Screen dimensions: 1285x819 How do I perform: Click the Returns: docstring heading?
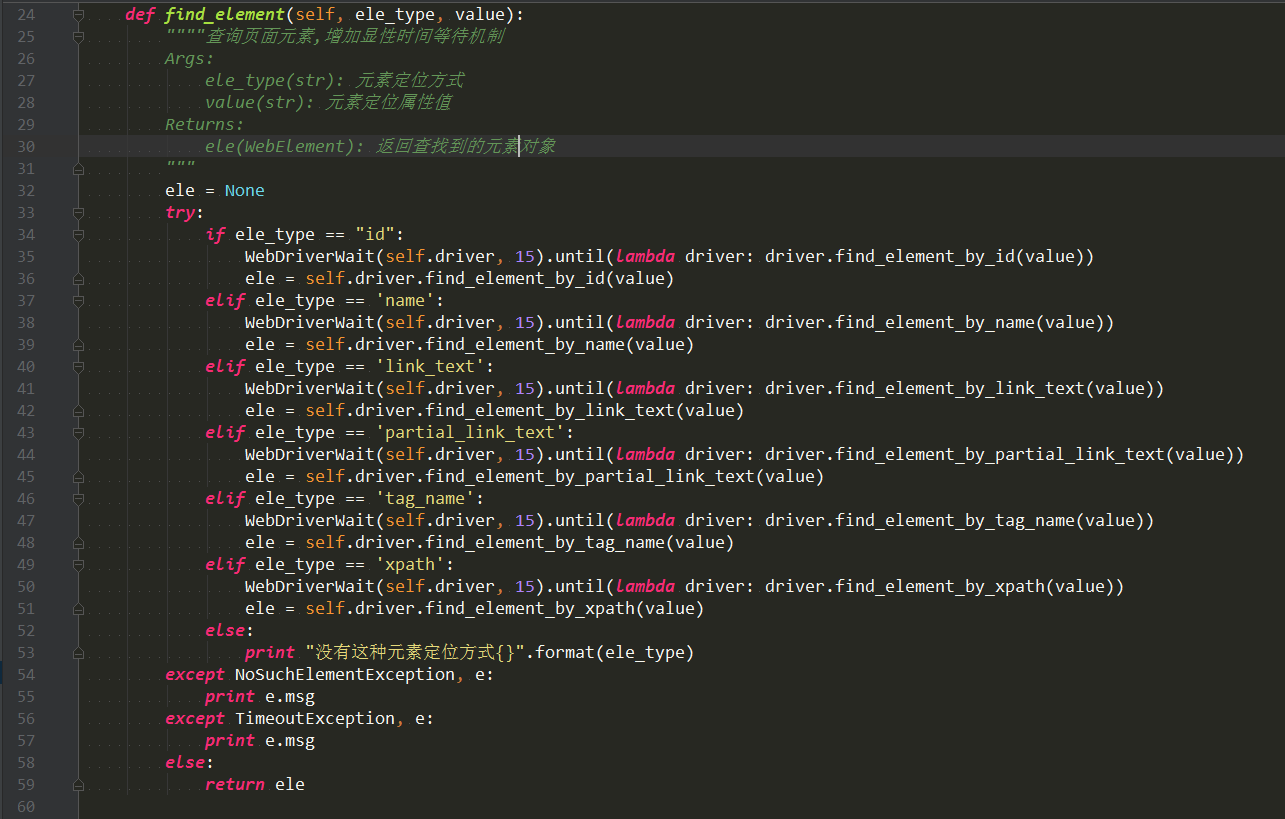point(205,125)
